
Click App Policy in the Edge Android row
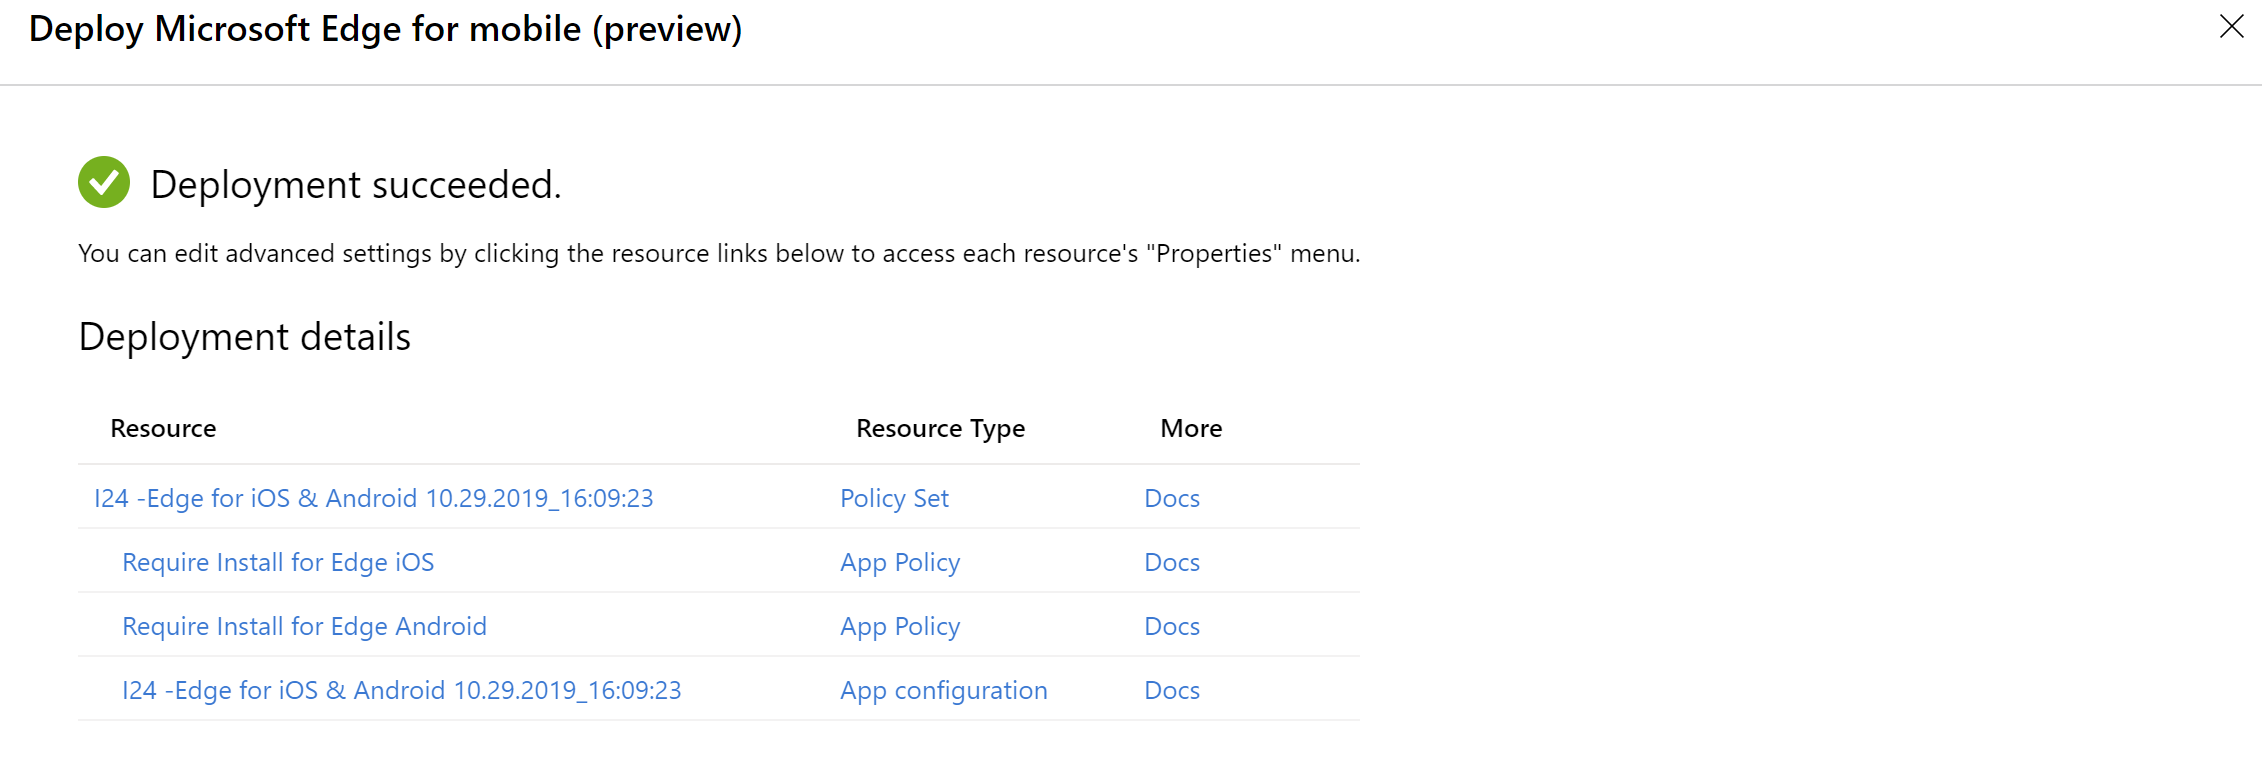900,626
